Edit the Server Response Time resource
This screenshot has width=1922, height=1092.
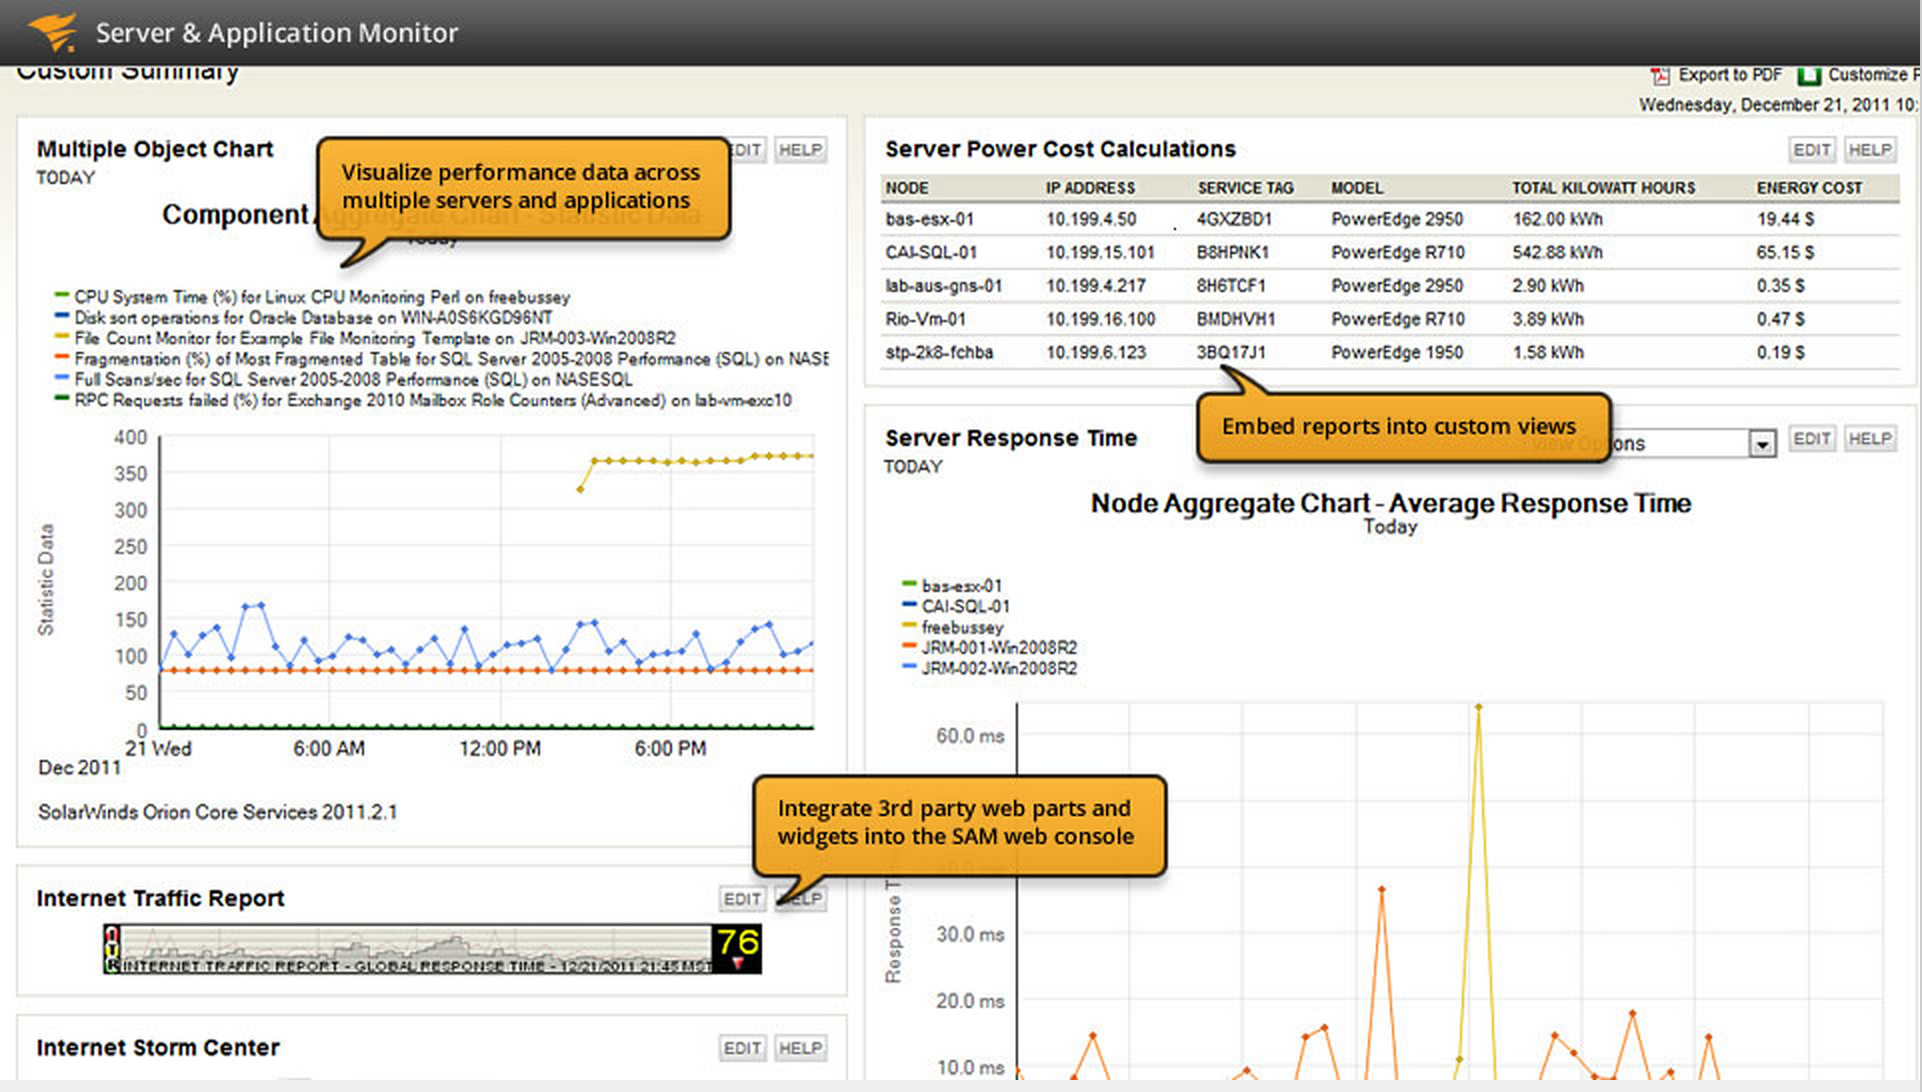(1811, 439)
